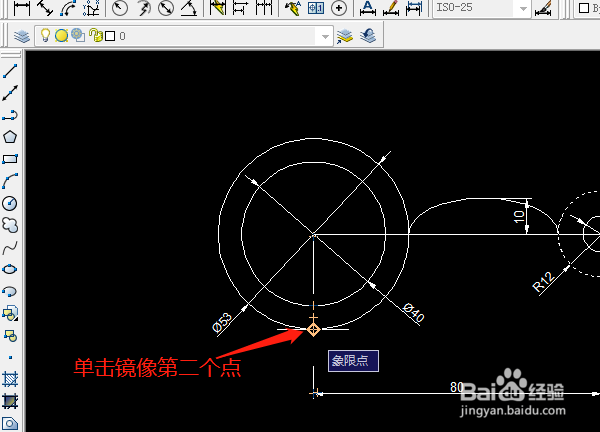Select the Dimension Edit tool
Screen dimensions: 600x432
click(367, 8)
